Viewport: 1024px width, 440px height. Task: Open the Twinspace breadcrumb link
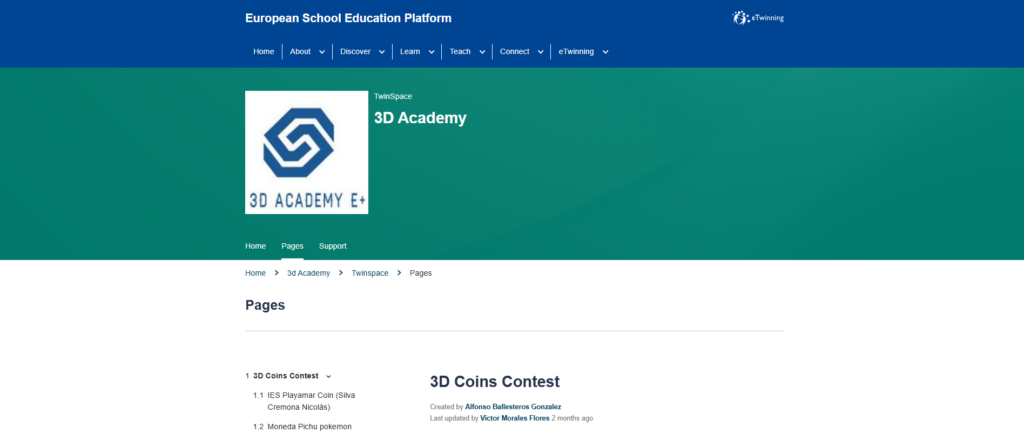click(369, 273)
